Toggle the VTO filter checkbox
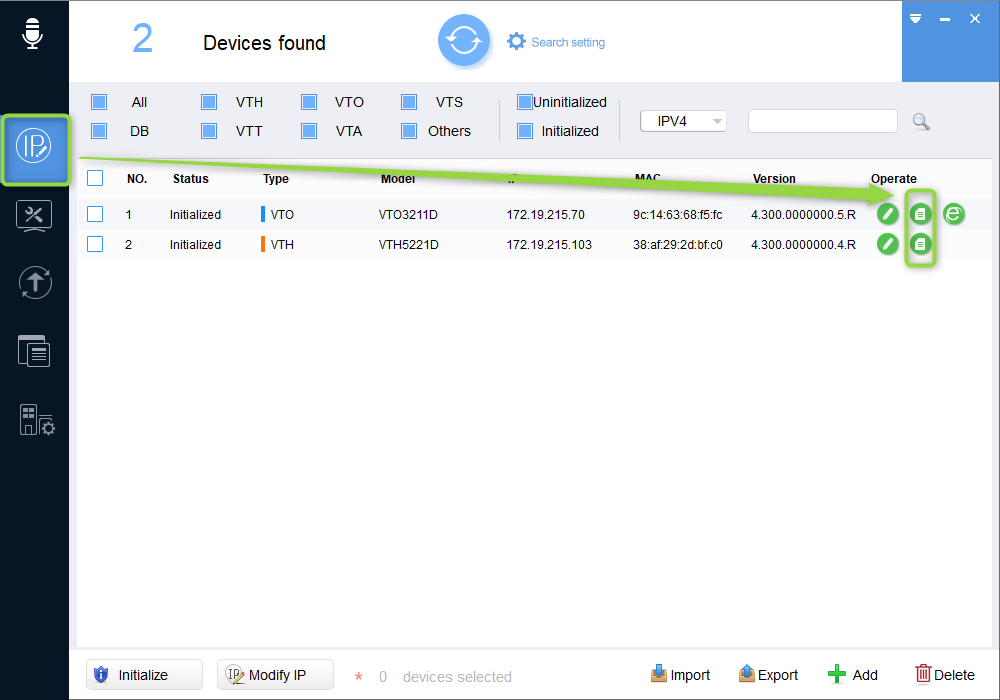Screen dimensions: 1000x700 click(309, 102)
